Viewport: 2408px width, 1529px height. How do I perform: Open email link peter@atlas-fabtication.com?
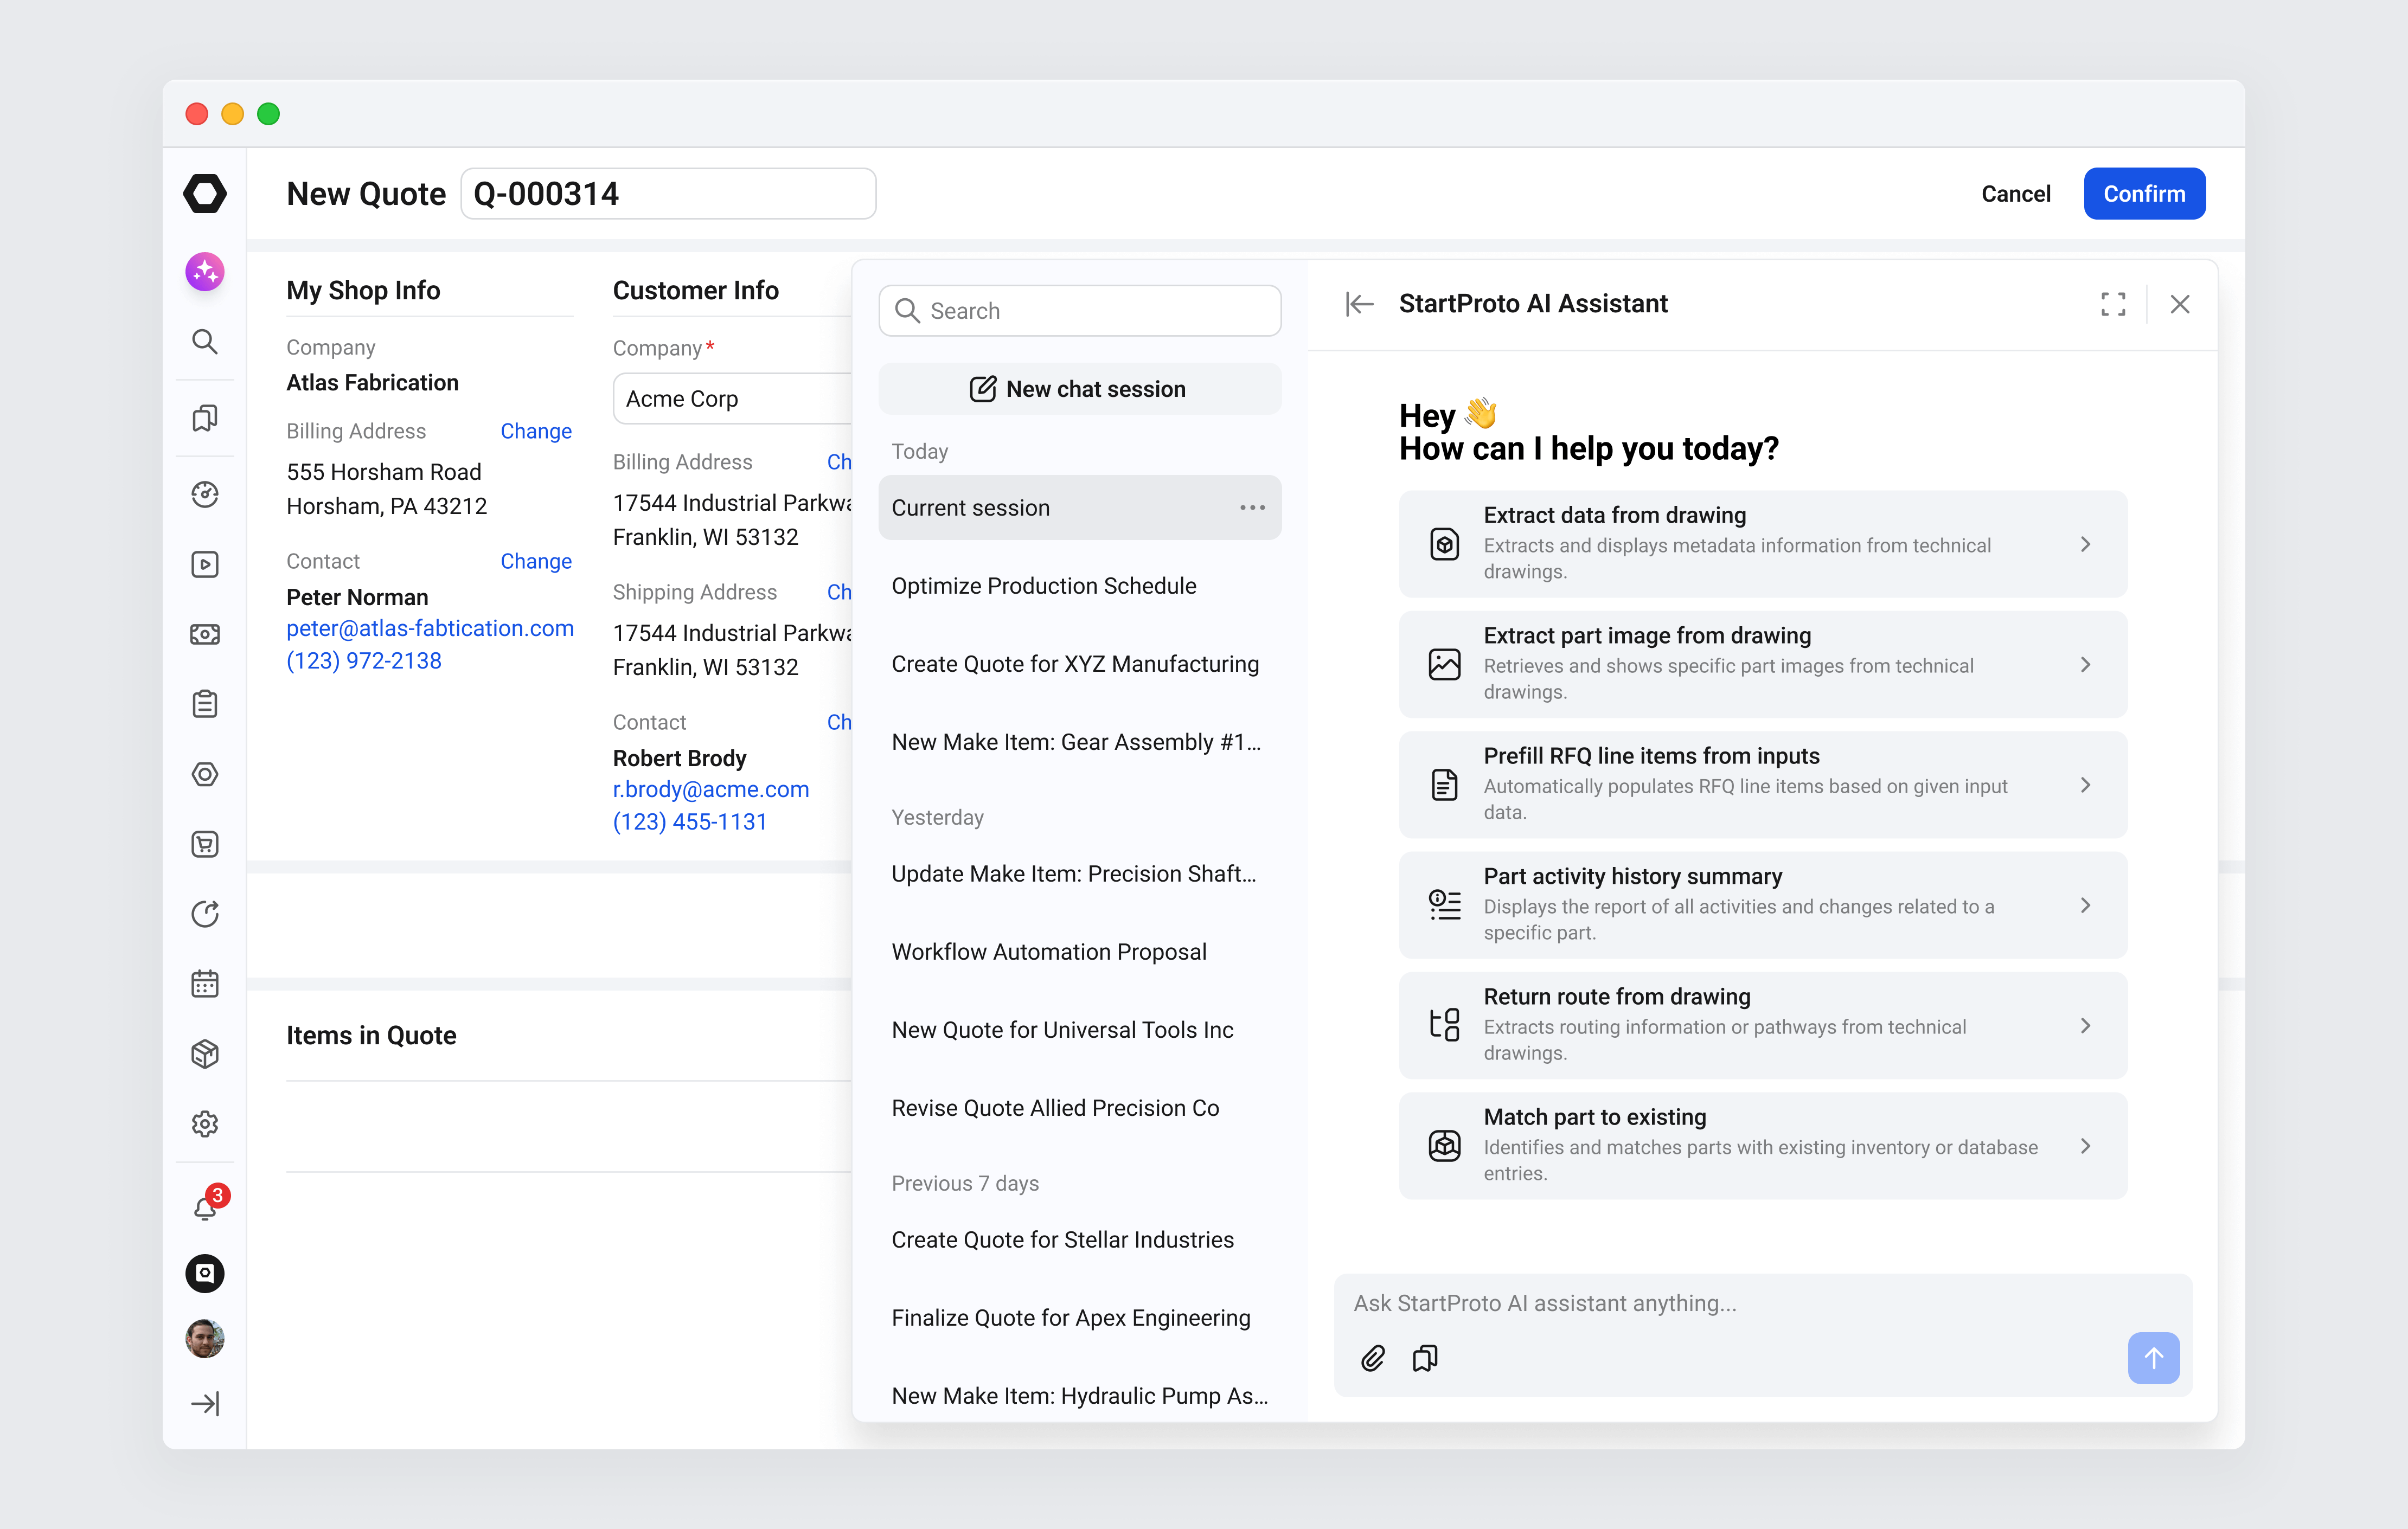pyautogui.click(x=430, y=628)
